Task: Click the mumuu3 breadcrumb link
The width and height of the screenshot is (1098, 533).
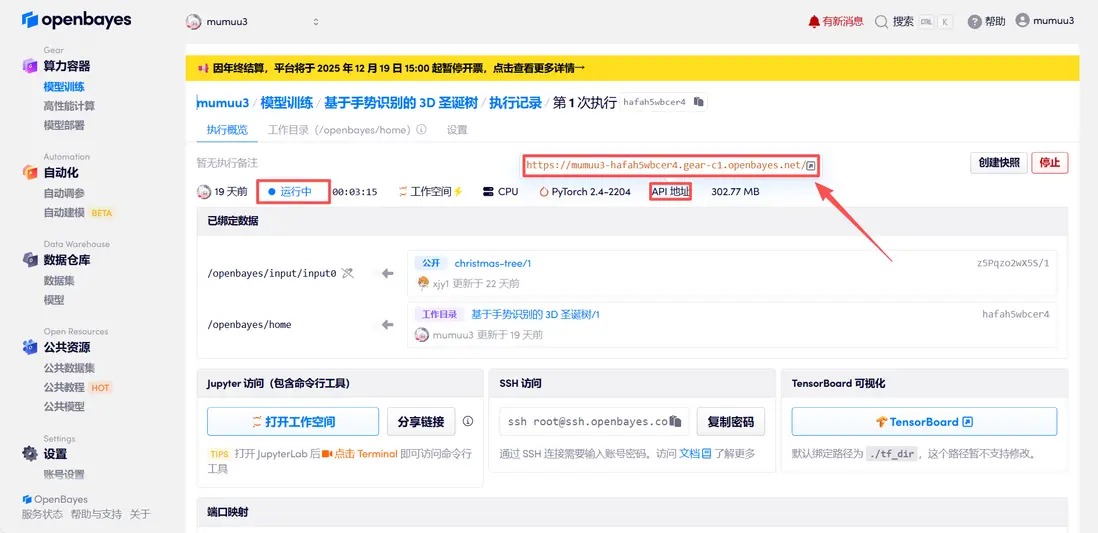Action: click(x=223, y=103)
